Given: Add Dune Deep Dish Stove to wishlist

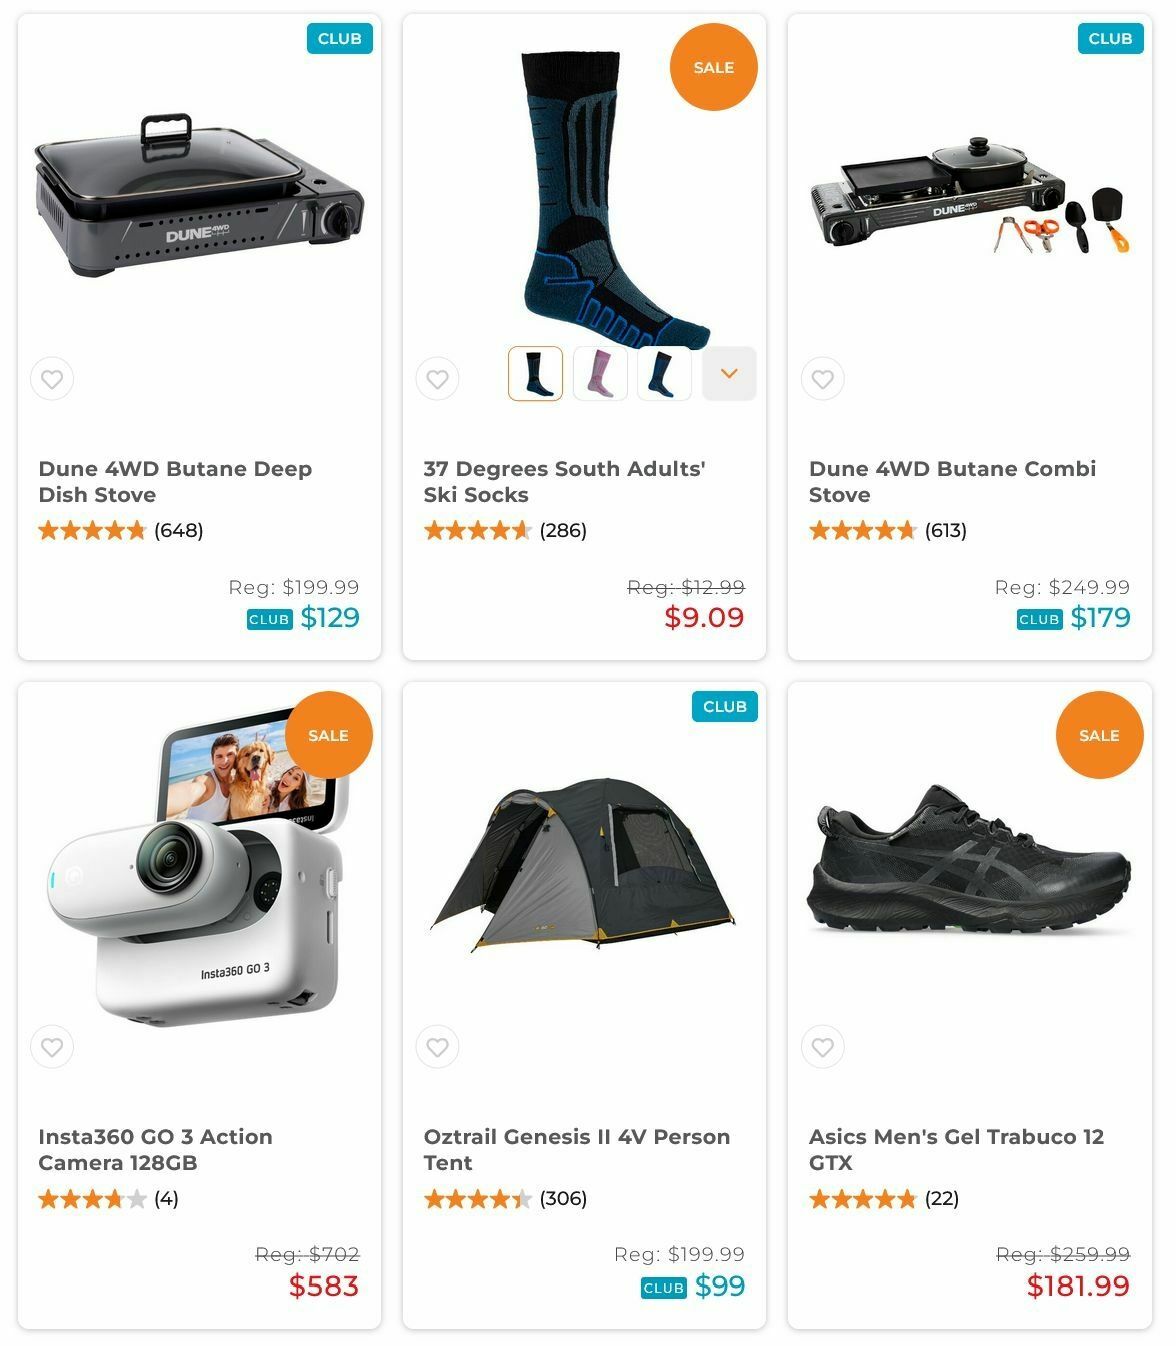Looking at the screenshot, I should coord(52,379).
